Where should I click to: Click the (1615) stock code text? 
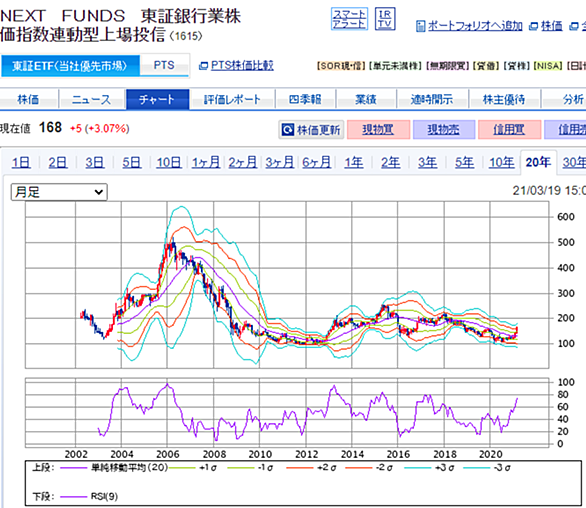[186, 36]
